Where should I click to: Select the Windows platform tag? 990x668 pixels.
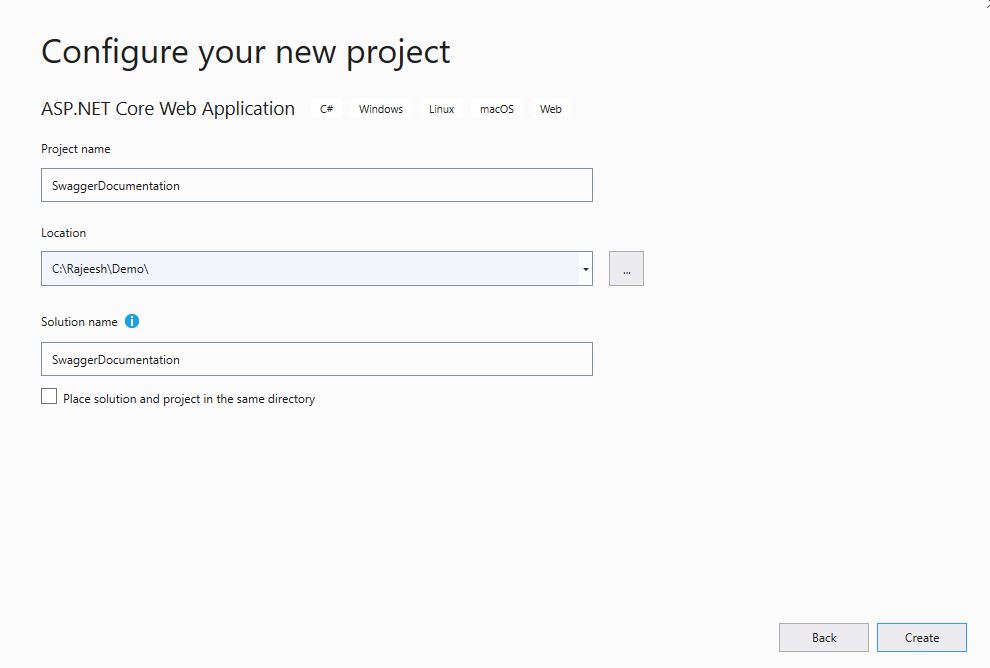[381, 109]
